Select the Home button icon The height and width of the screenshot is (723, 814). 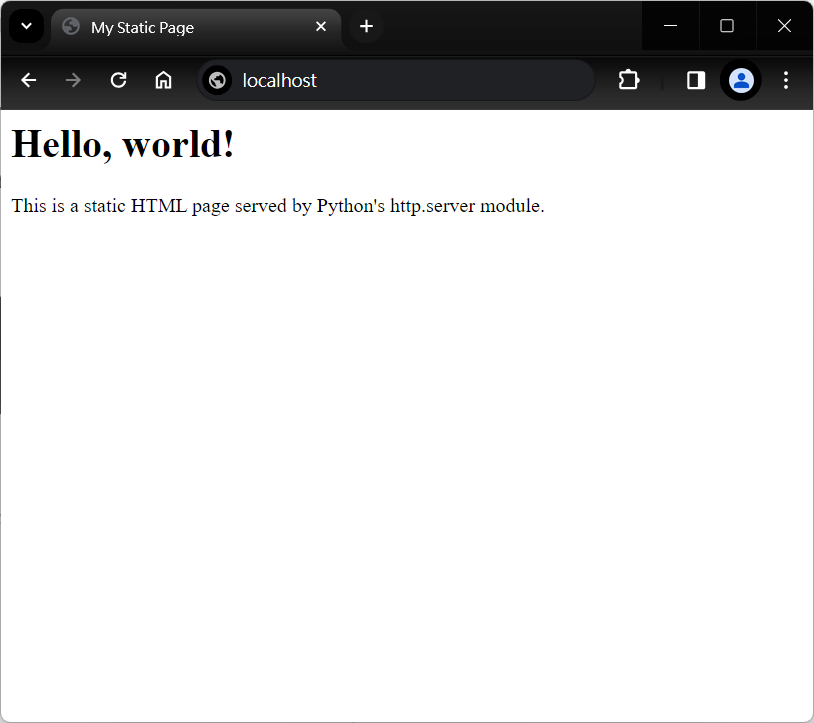tap(163, 80)
